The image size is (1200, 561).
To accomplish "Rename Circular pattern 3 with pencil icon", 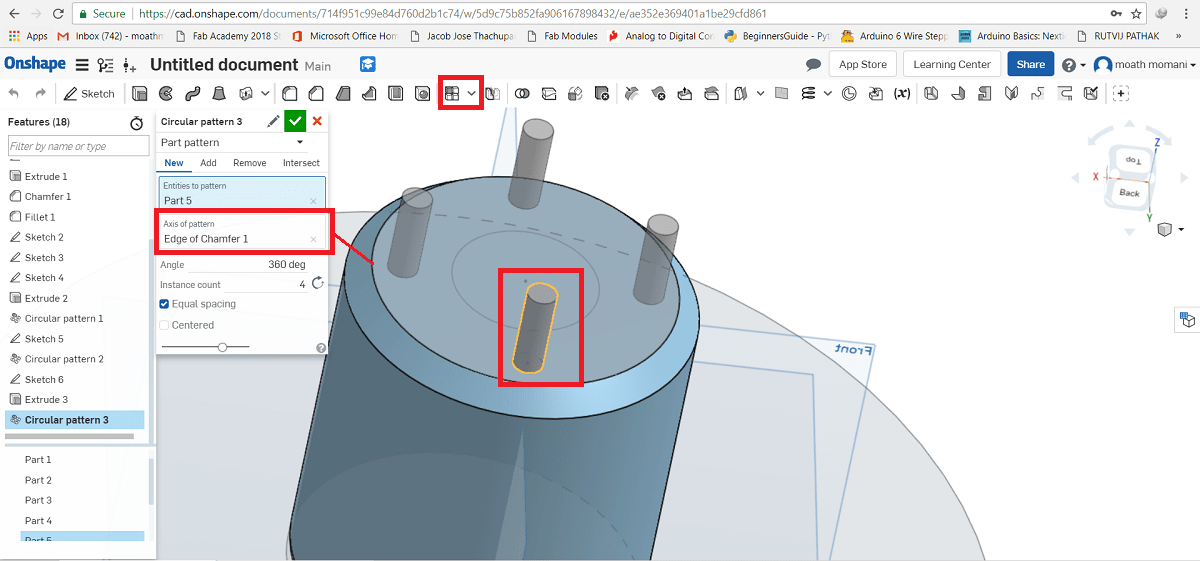I will click(273, 121).
